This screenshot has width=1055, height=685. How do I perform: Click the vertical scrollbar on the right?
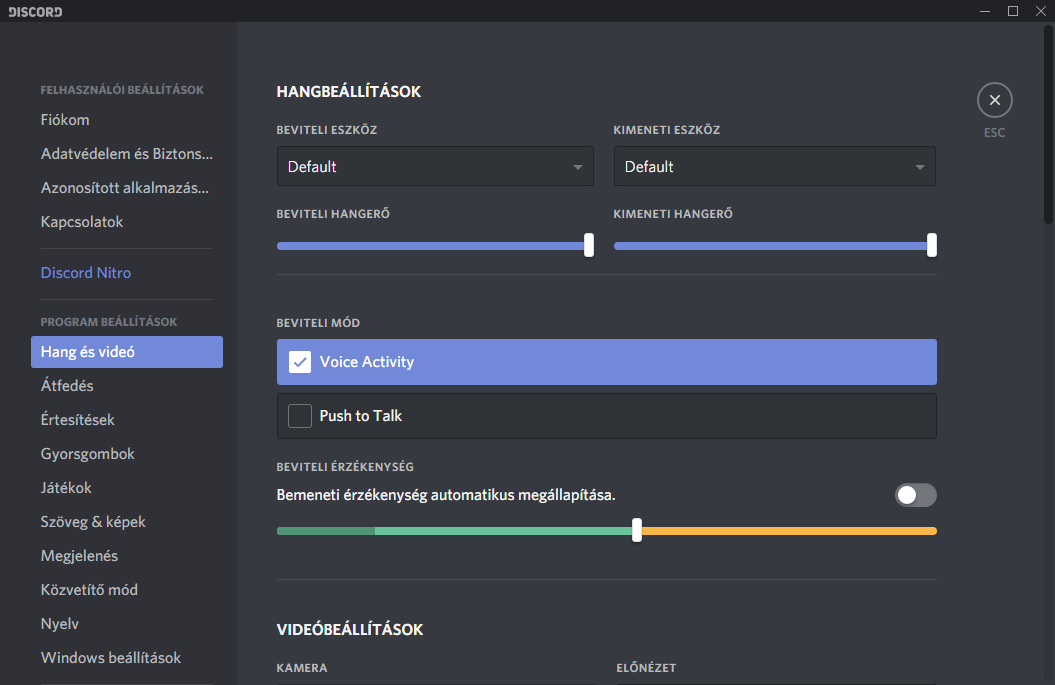point(1048,124)
